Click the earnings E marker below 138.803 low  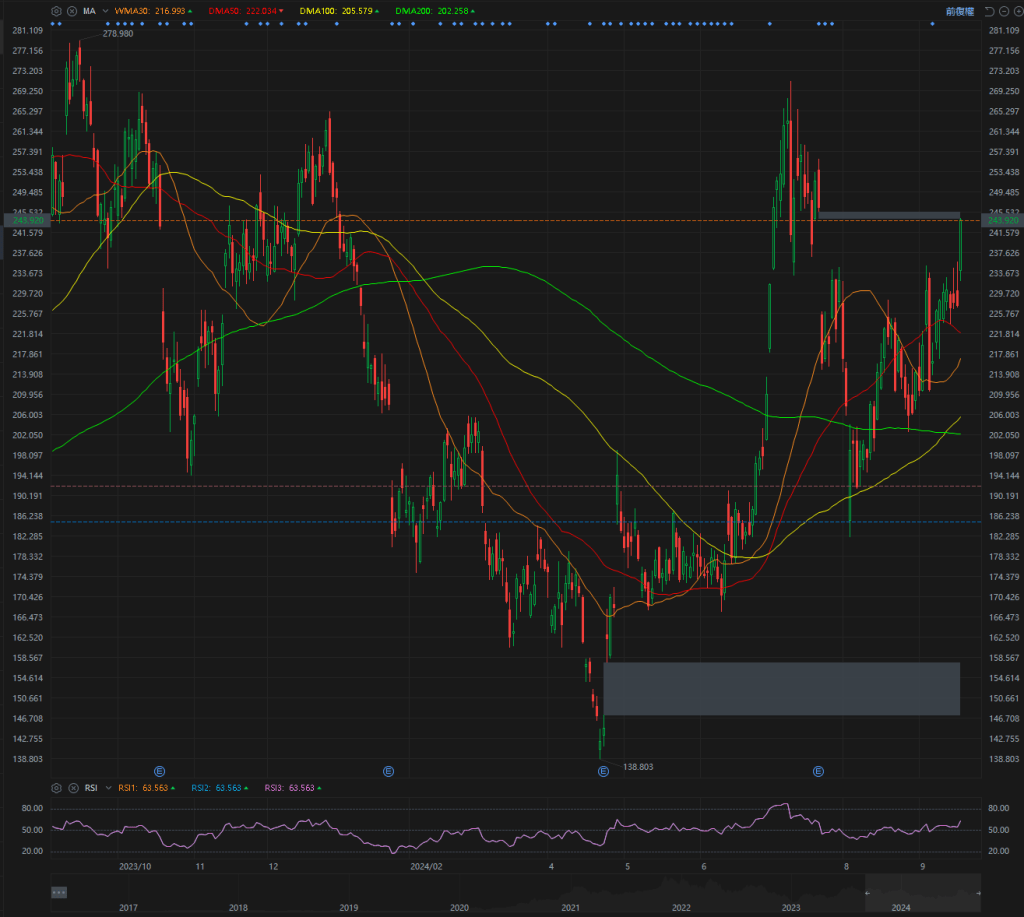click(x=603, y=771)
